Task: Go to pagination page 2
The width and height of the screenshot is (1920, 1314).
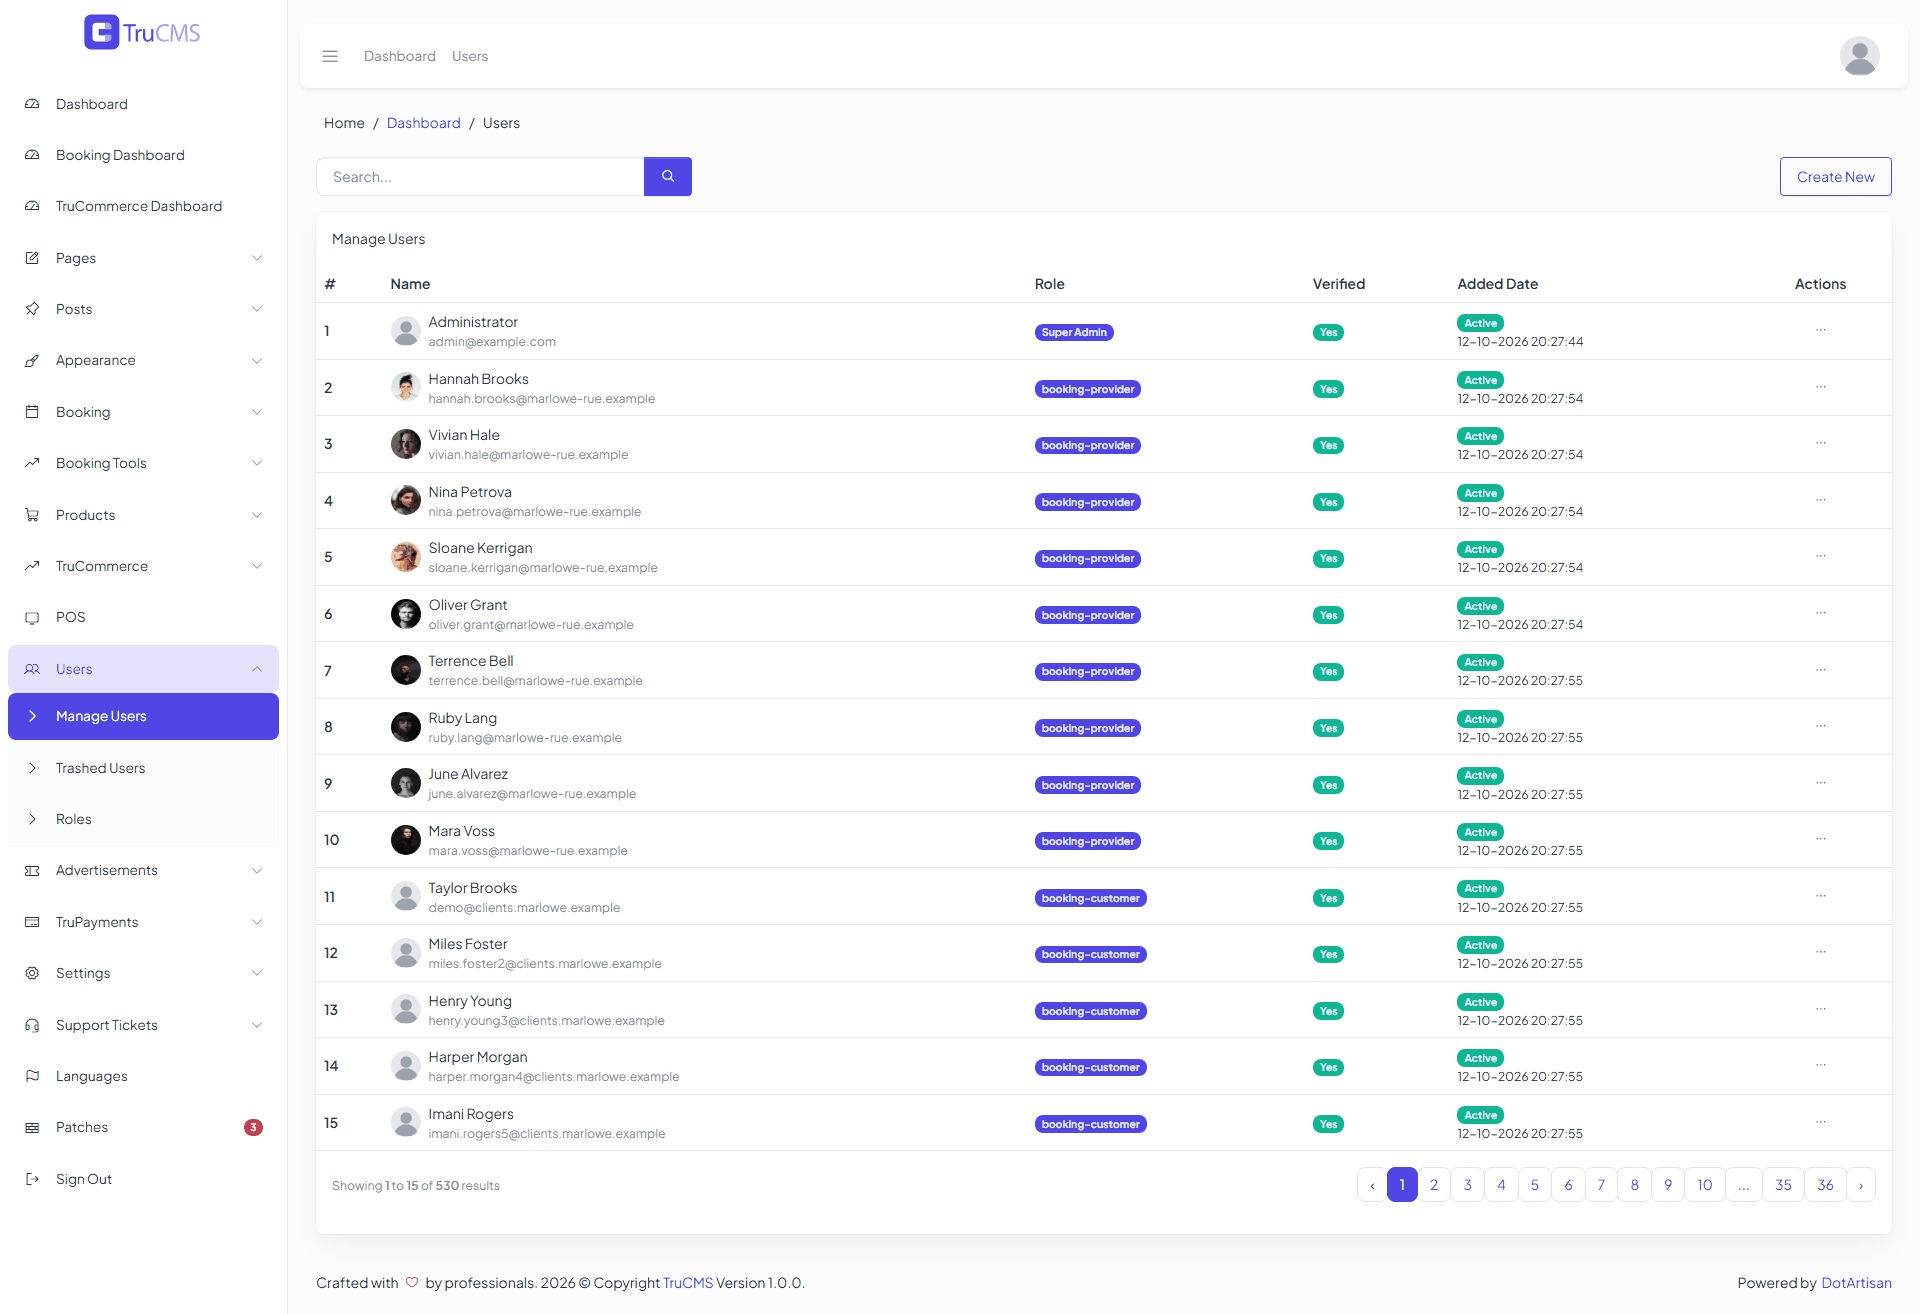Action: pos(1434,1185)
